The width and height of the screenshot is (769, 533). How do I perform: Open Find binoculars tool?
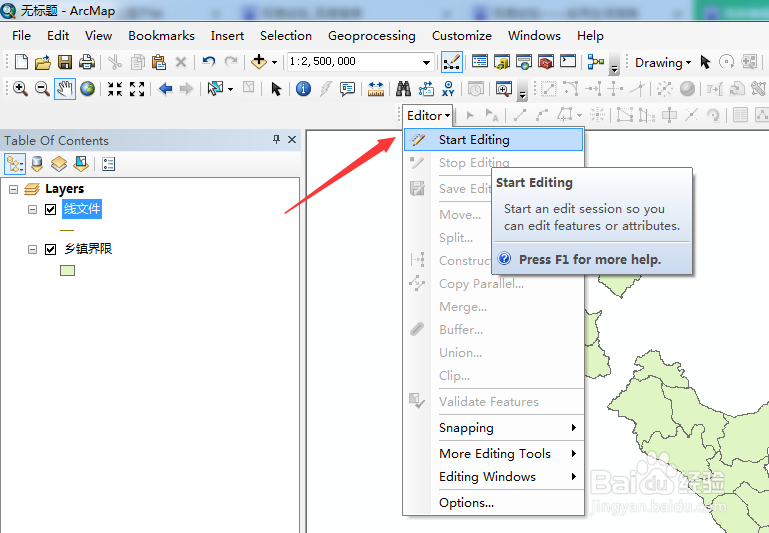tap(403, 89)
